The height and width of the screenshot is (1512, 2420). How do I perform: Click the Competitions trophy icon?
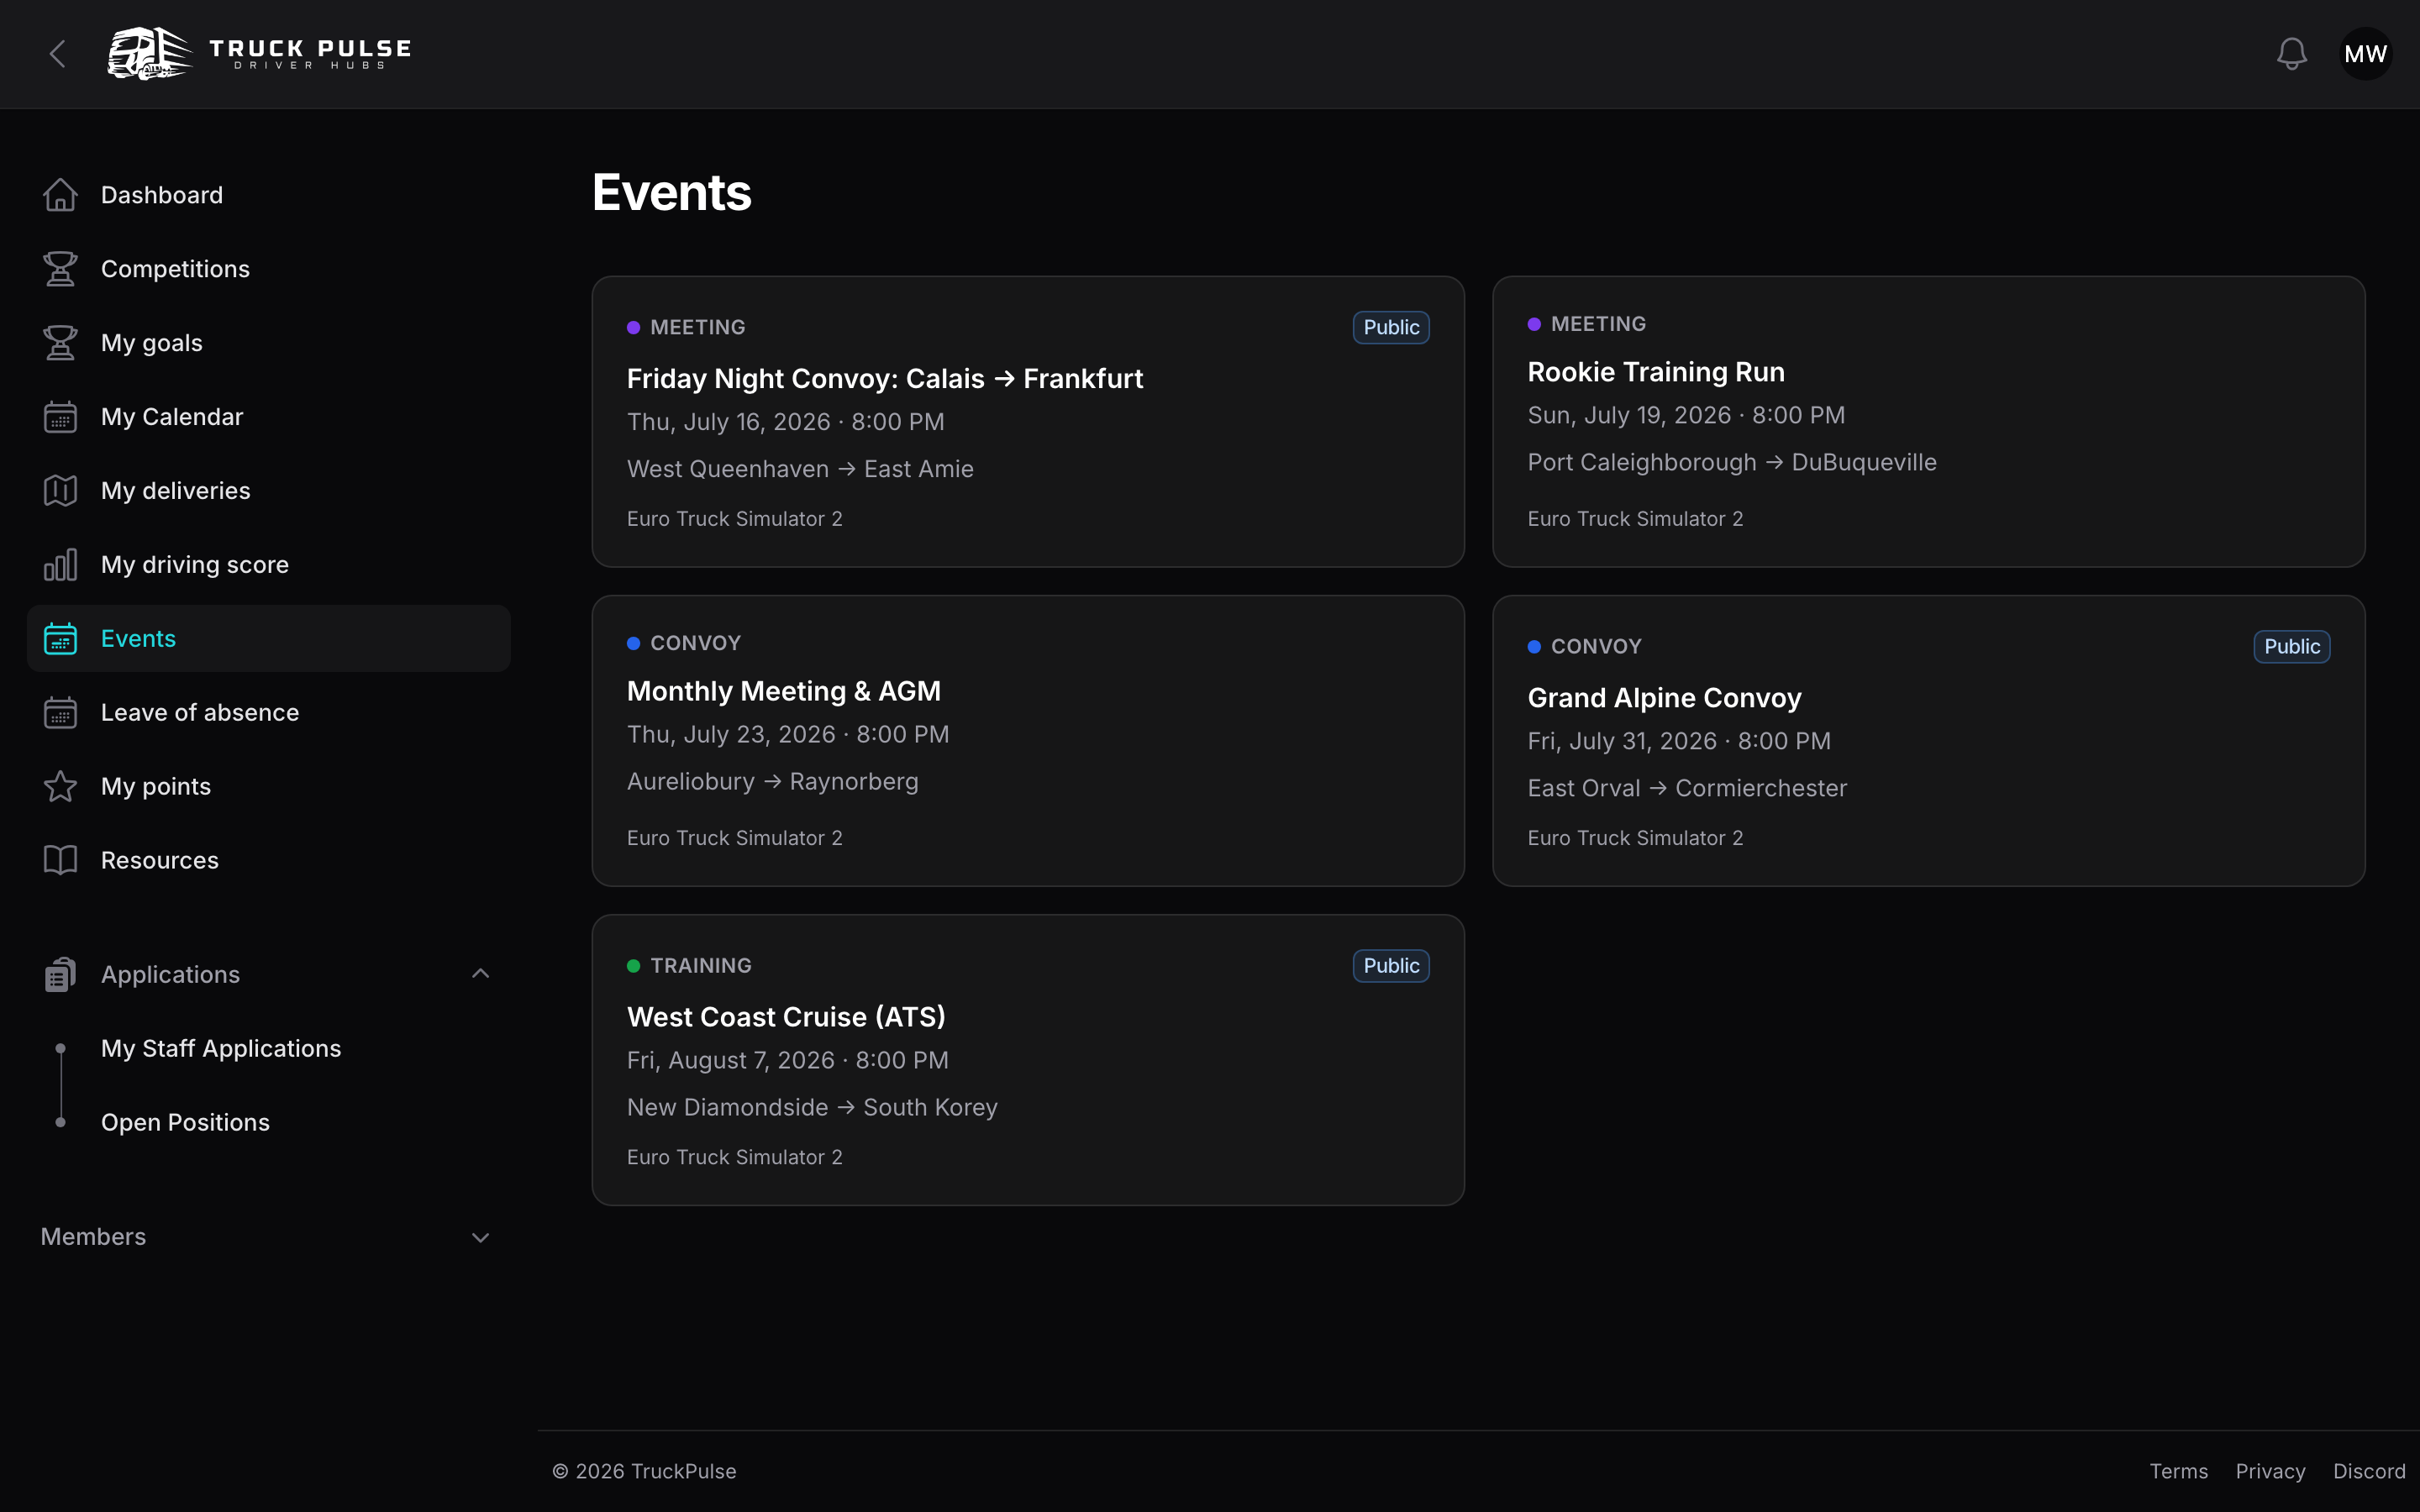[60, 269]
